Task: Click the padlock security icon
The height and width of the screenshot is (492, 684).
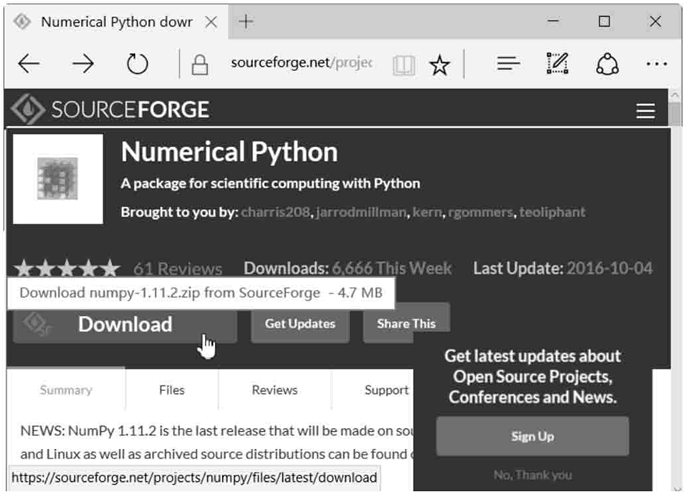Action: (200, 65)
